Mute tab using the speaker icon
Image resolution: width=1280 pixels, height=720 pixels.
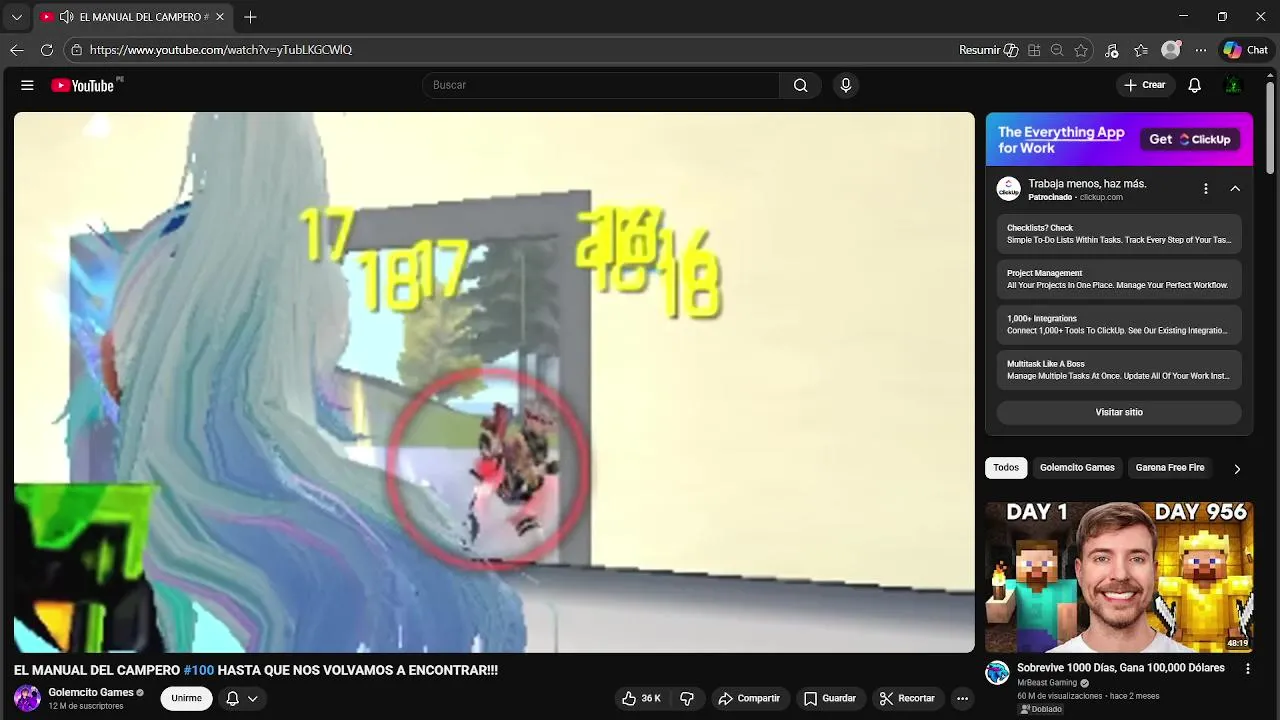[x=66, y=17]
